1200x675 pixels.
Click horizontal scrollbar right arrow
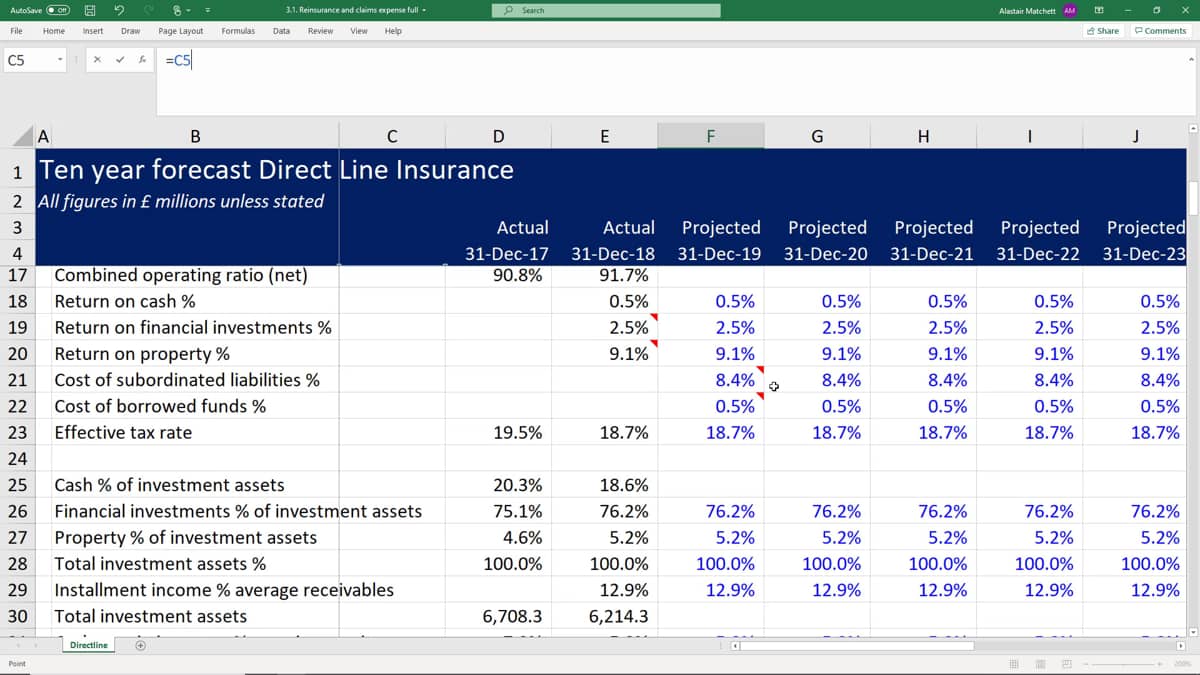[1181, 646]
